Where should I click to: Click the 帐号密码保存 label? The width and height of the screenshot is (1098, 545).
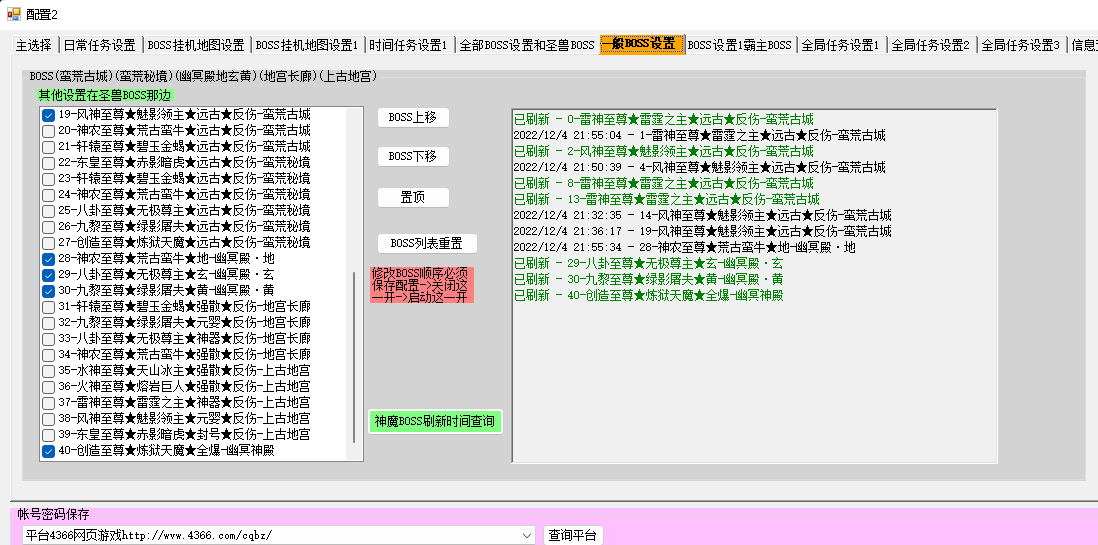[53, 515]
